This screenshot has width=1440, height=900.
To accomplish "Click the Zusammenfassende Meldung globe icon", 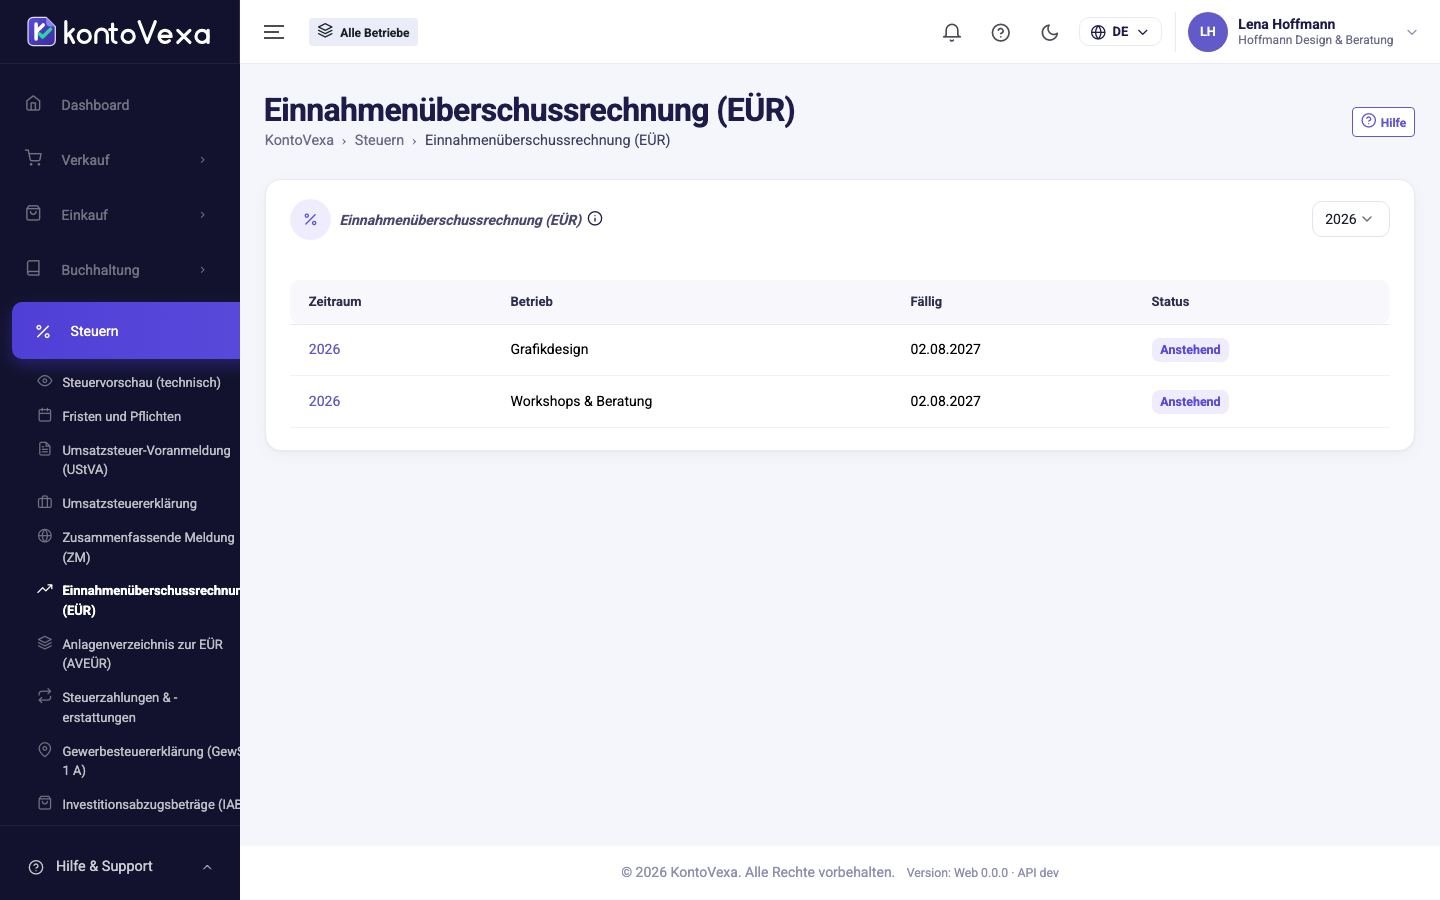I will pyautogui.click(x=44, y=536).
